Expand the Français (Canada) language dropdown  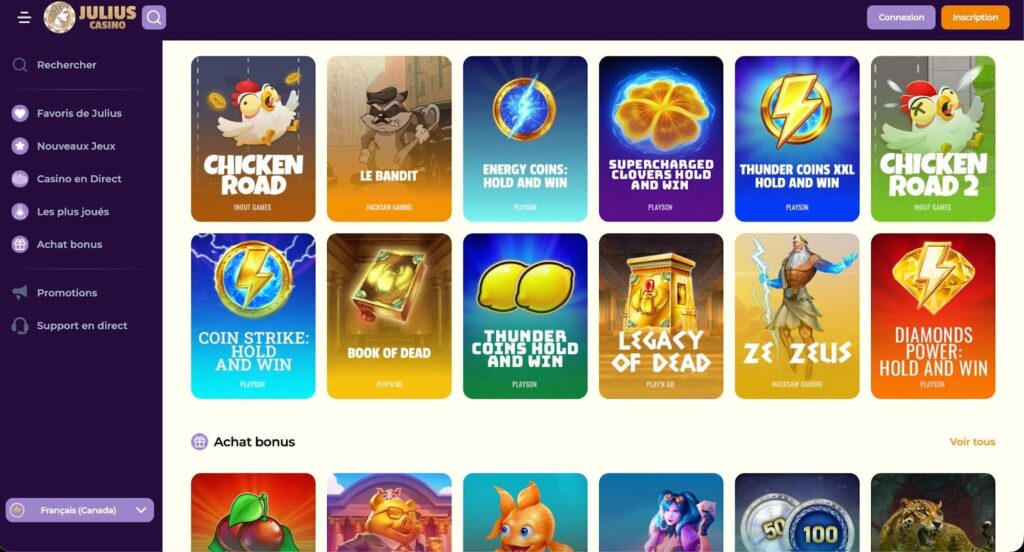click(x=80, y=510)
